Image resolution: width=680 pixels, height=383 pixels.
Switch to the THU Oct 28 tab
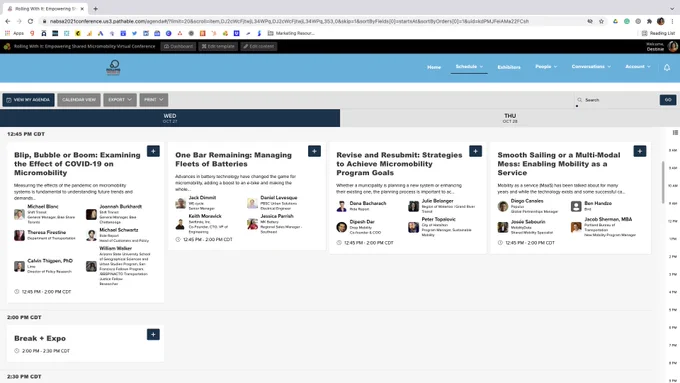[x=510, y=118]
